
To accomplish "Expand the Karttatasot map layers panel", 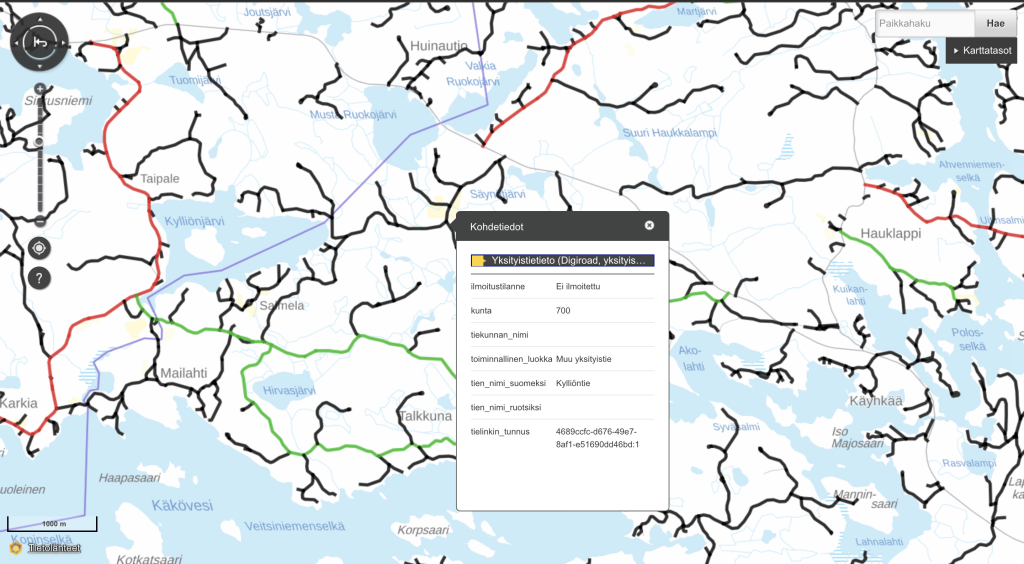I will pos(981,50).
